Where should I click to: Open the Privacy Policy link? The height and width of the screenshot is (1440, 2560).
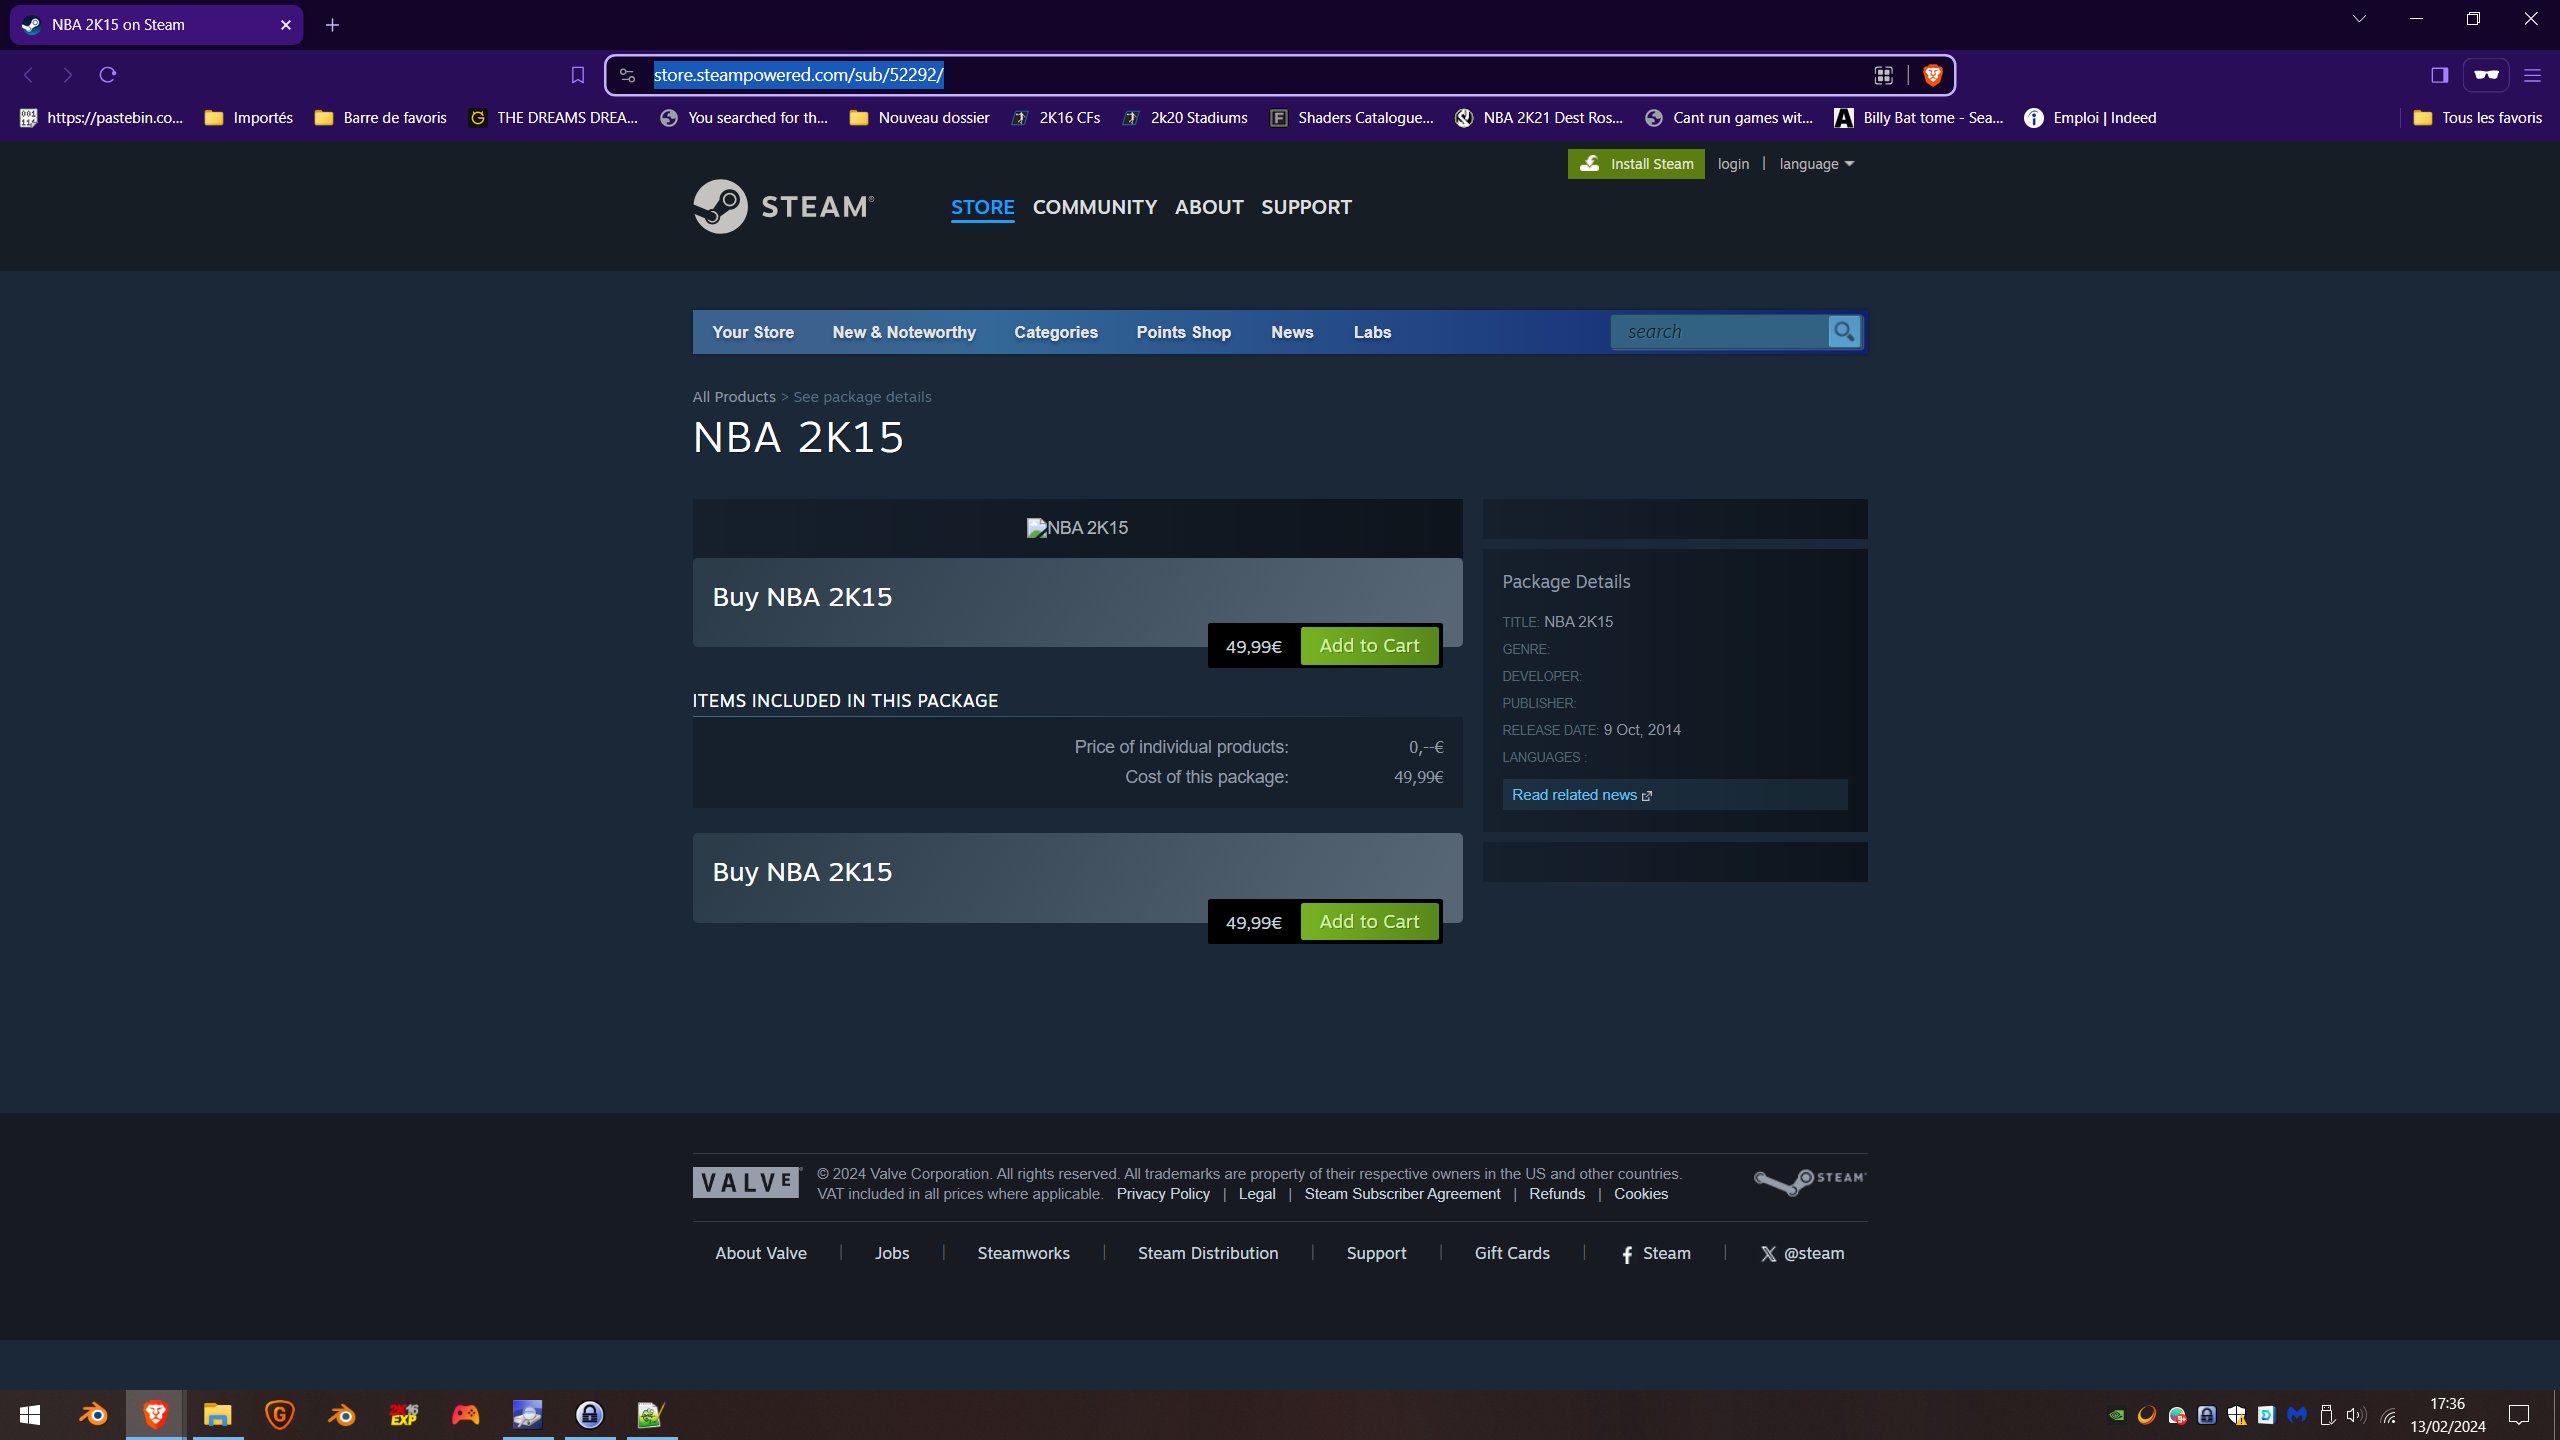tap(1163, 1194)
